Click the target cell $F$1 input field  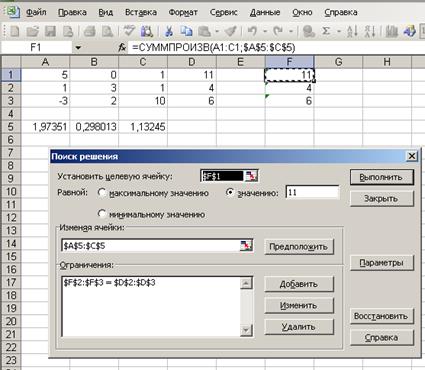coord(222,176)
